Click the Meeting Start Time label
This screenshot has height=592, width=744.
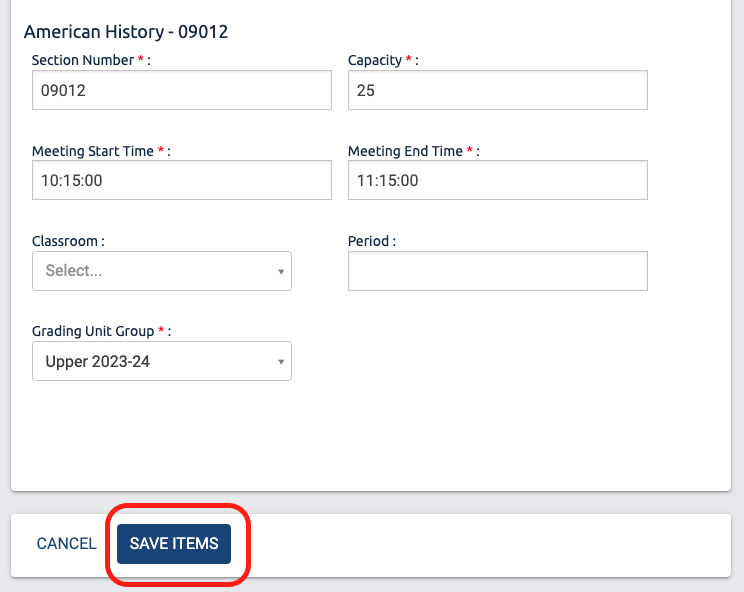click(93, 151)
